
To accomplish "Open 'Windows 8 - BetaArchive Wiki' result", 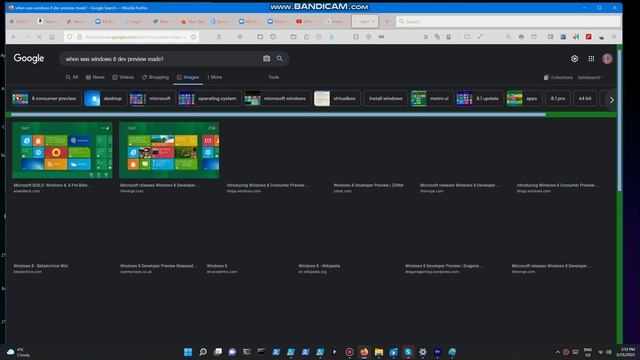I will point(41,266).
